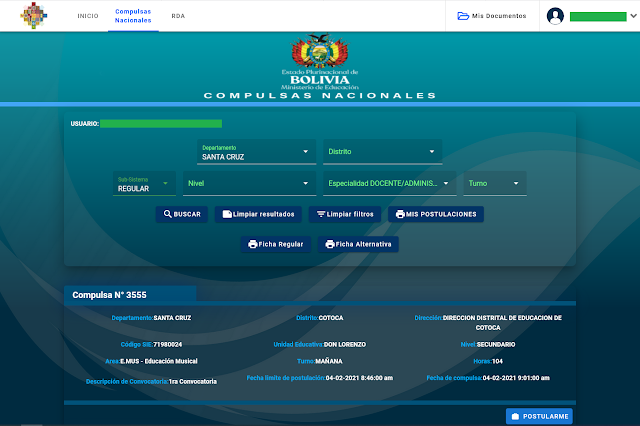The image size is (640, 426).
Task: Click DIRECCION DISTRITAL DE EDUCACION DE COTOCA text
Action: click(x=502, y=322)
